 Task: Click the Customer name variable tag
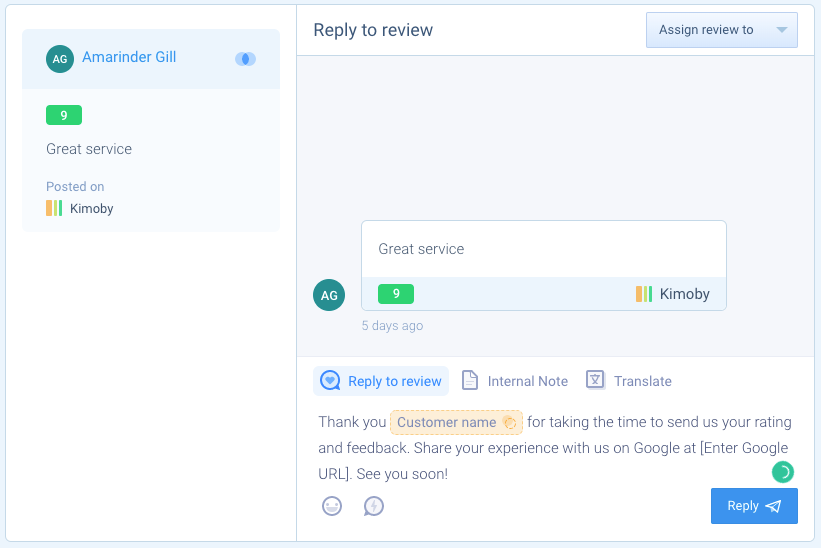457,422
